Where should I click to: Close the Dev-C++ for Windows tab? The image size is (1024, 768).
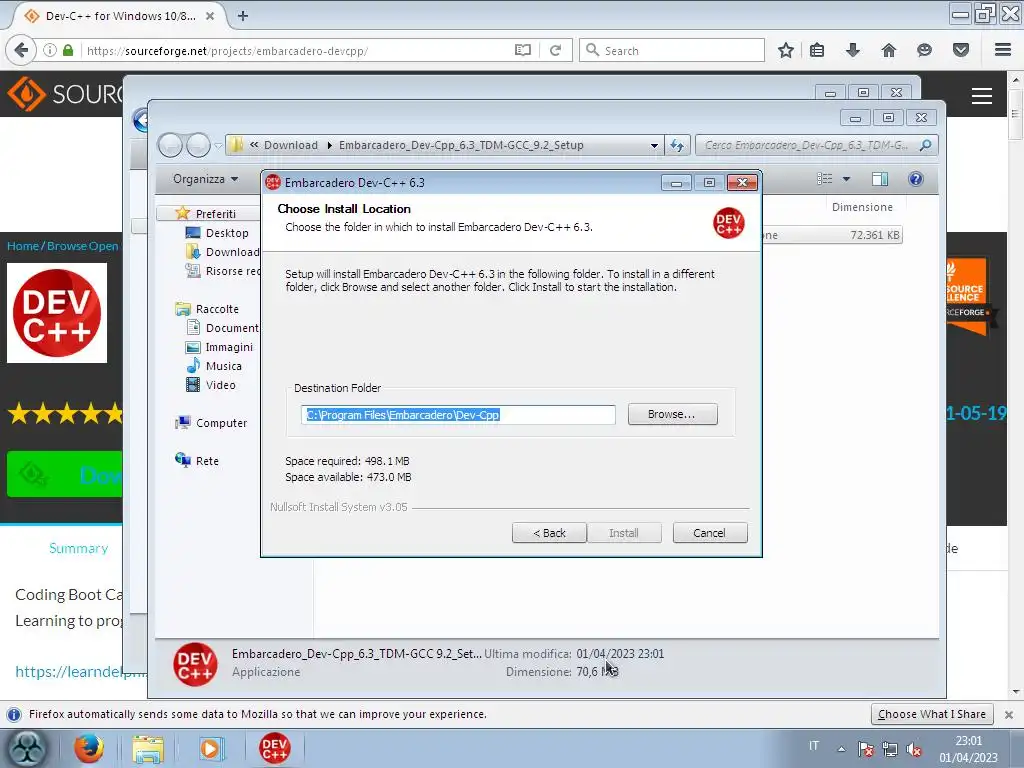210,16
